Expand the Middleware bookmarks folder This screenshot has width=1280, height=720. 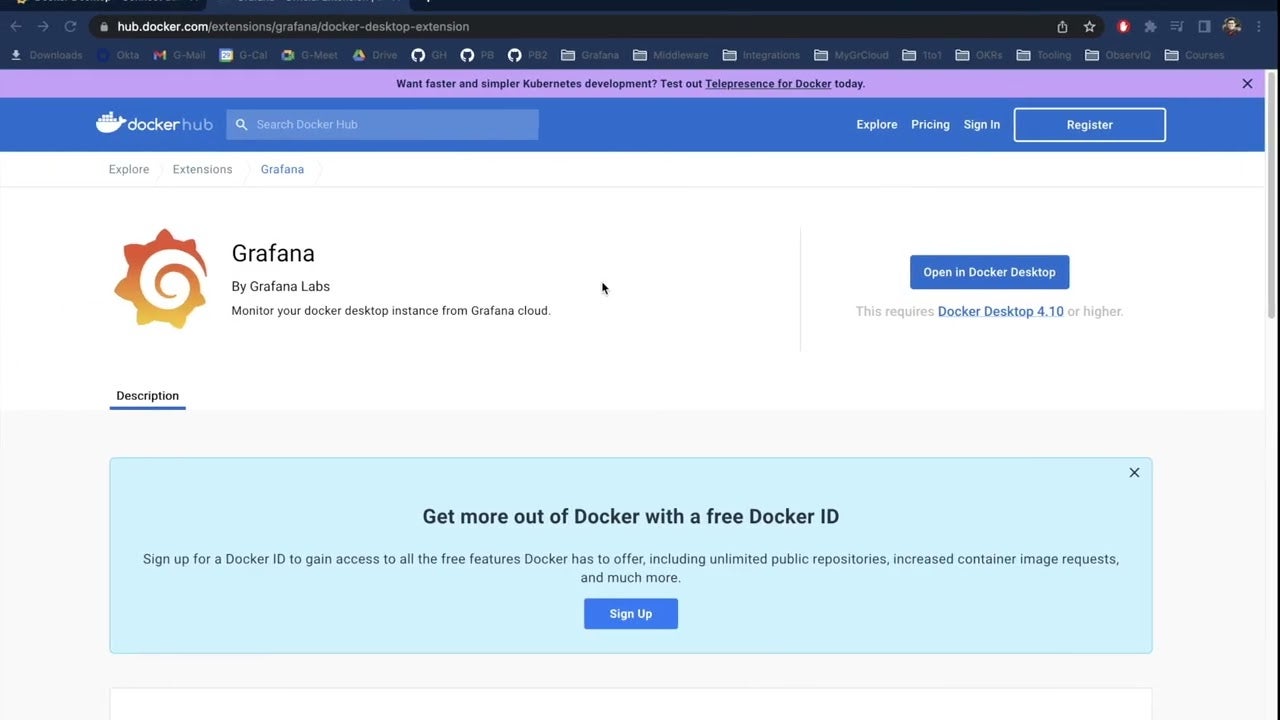[x=670, y=55]
